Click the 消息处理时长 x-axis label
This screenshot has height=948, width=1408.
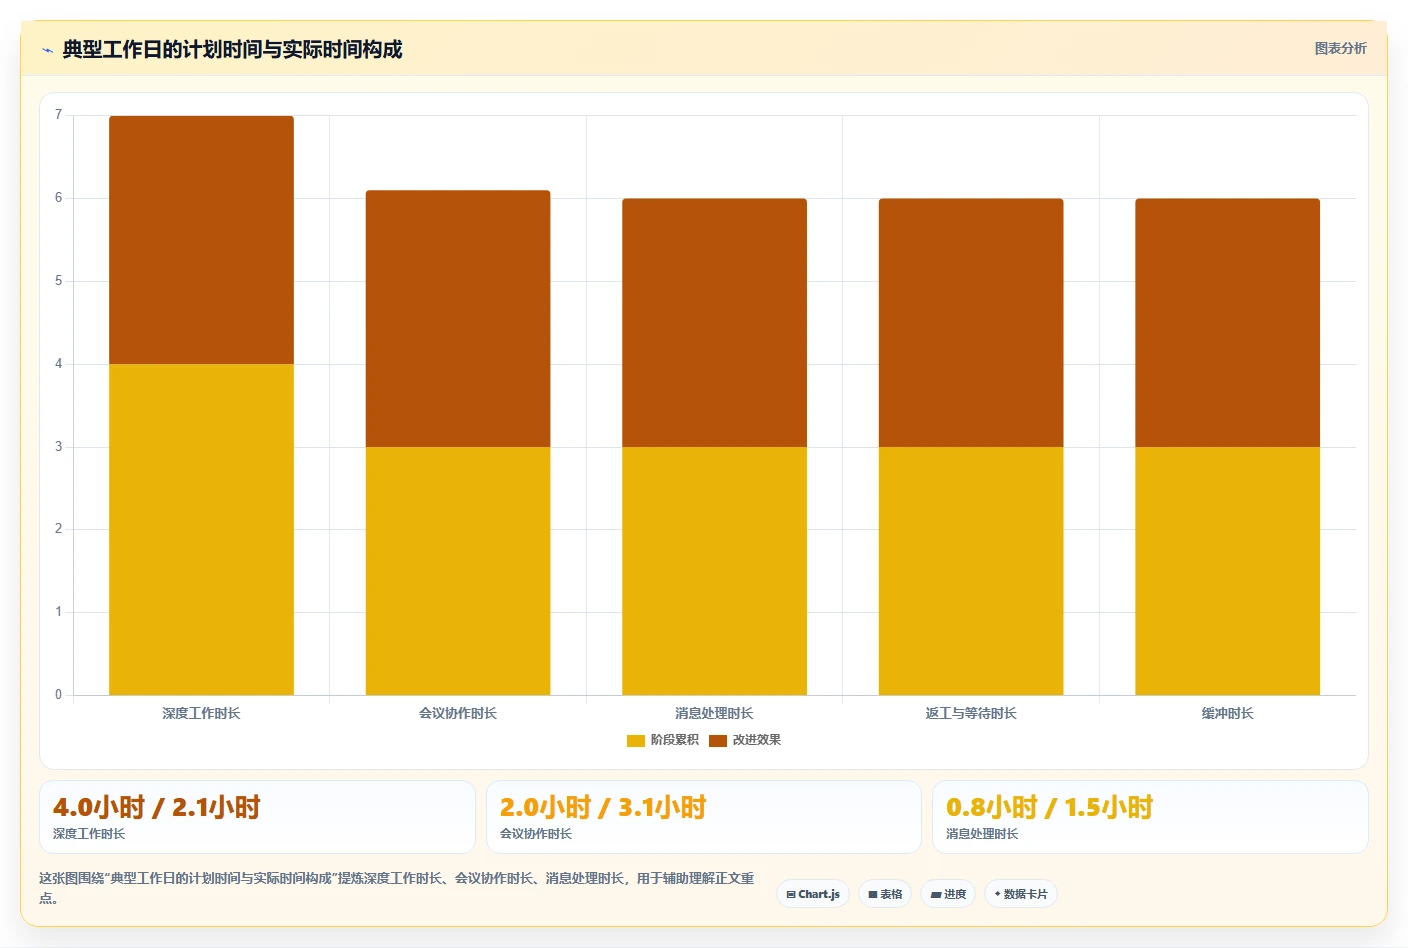pyautogui.click(x=714, y=713)
